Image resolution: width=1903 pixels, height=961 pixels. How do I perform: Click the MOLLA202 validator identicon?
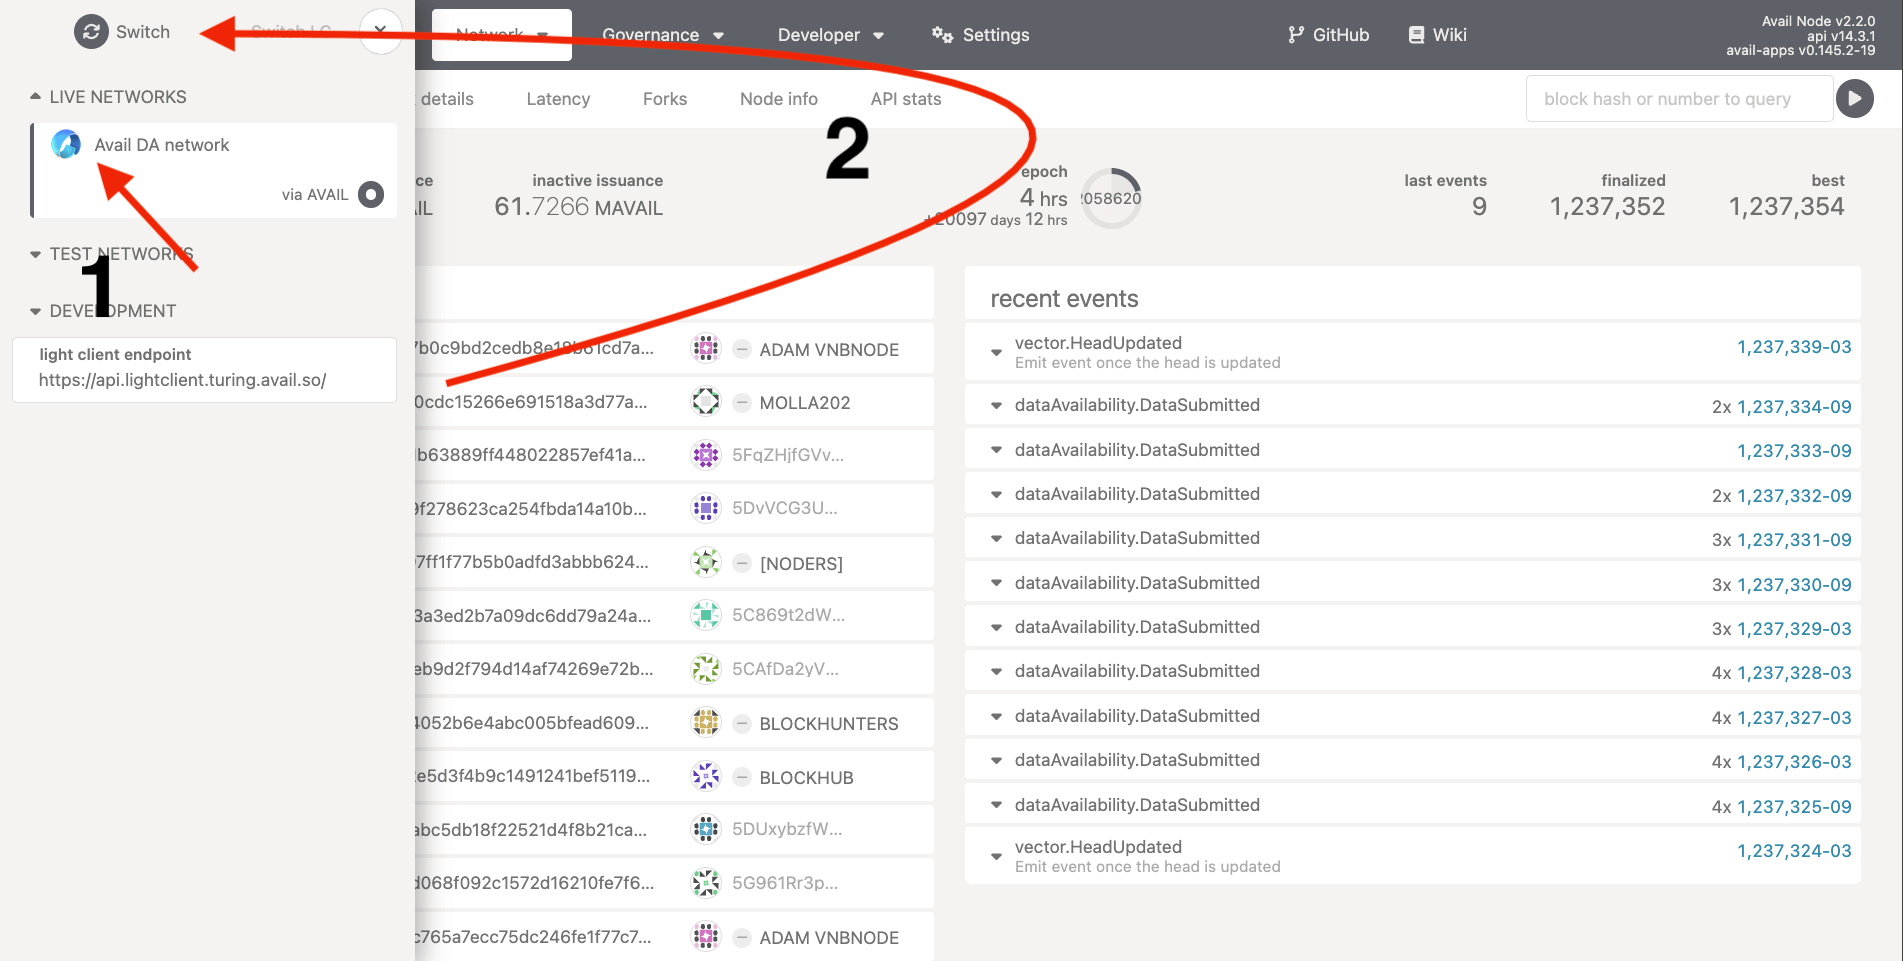coord(706,402)
